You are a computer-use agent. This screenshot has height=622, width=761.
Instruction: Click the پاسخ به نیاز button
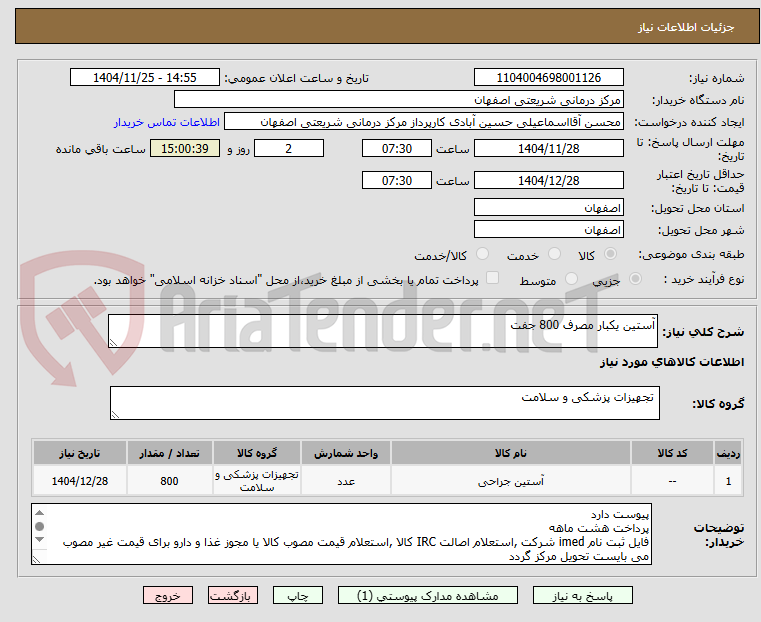(582, 595)
